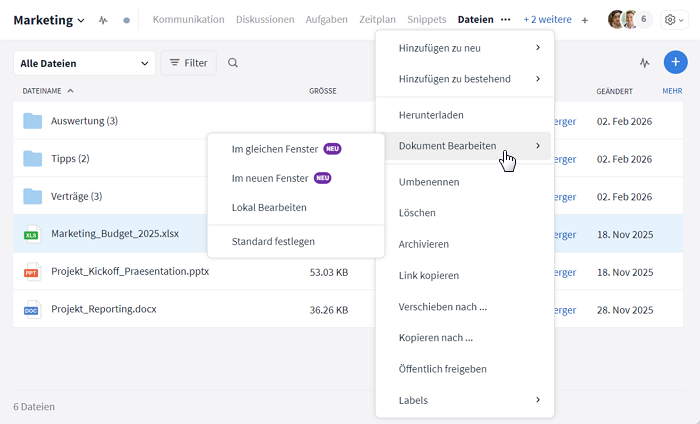The image size is (700, 424).
Task: Click the PPT file icon
Action: click(31, 271)
